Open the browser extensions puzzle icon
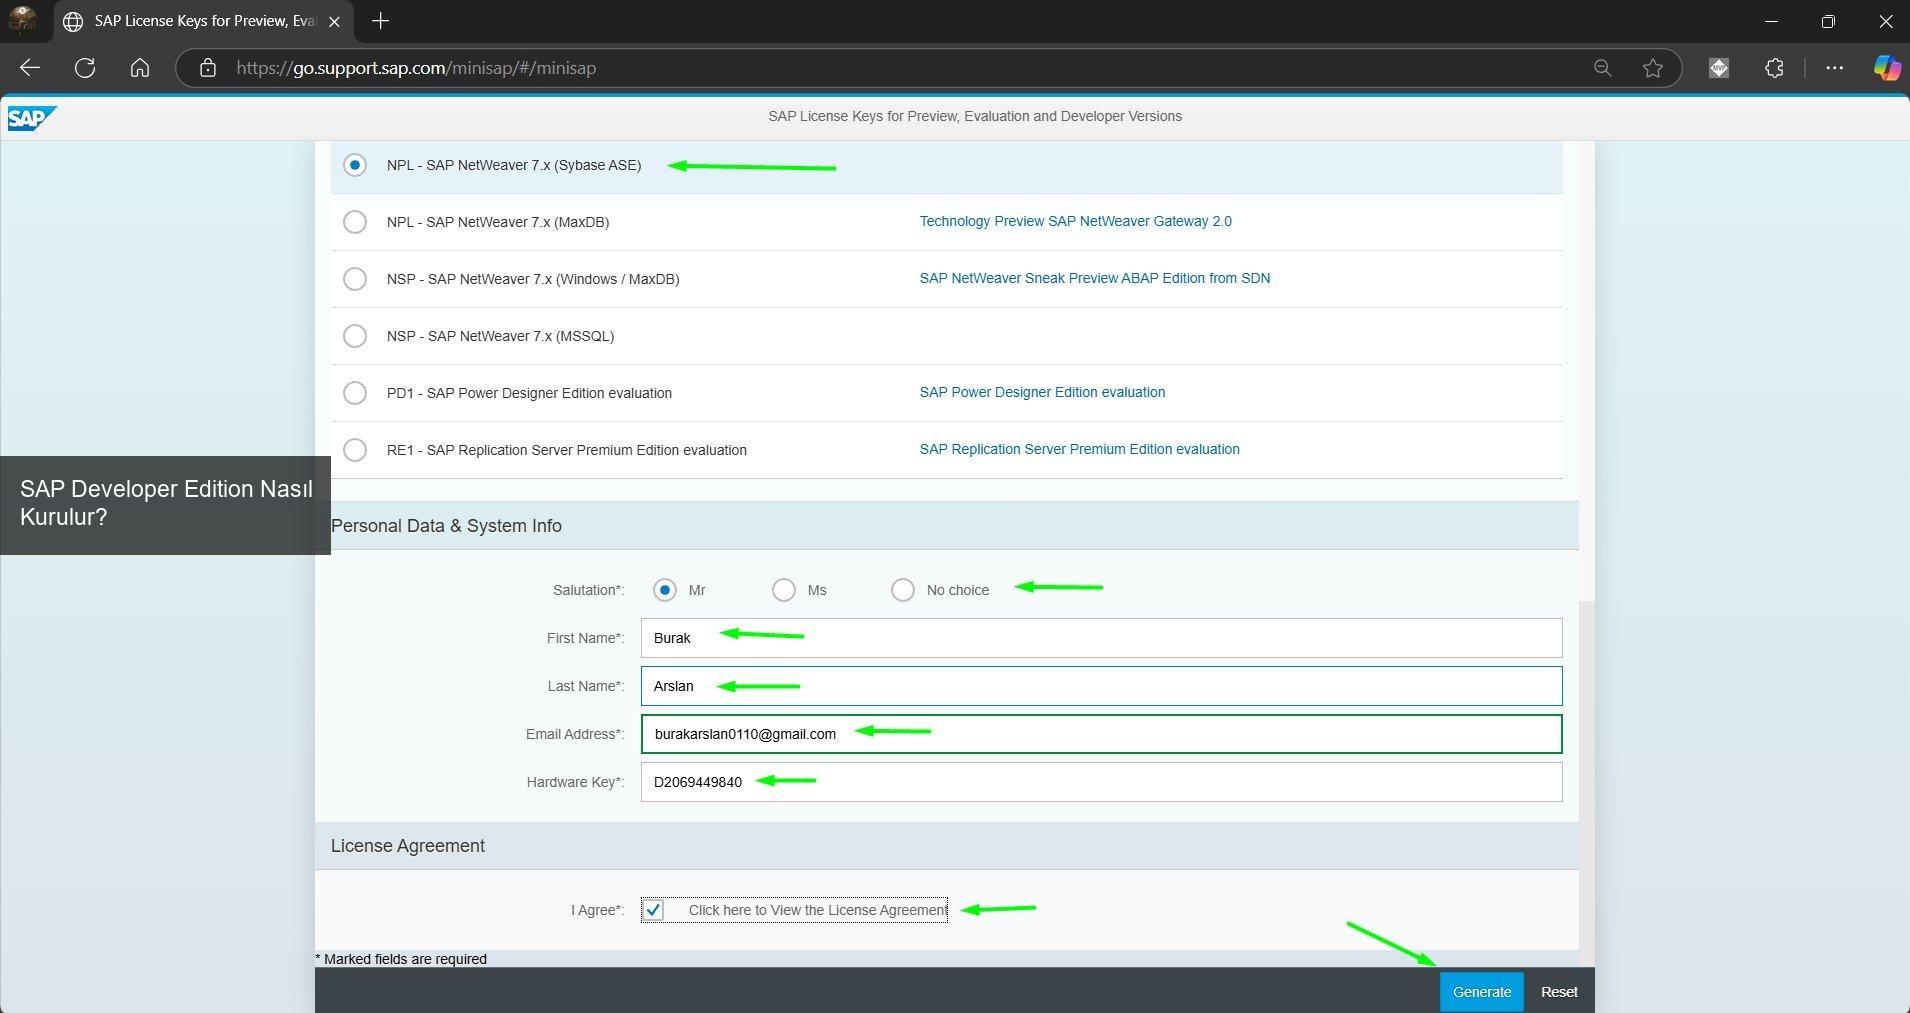This screenshot has height=1013, width=1910. 1774,68
